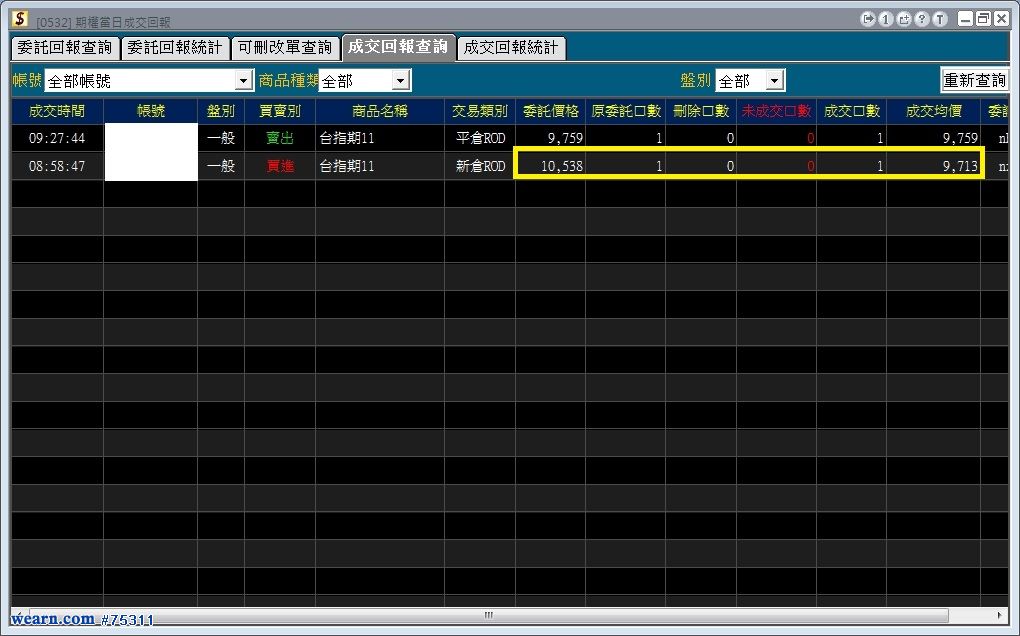This screenshot has height=636, width=1020.
Task: Click the add-window plus icon in title bar
Action: pyautogui.click(x=904, y=20)
